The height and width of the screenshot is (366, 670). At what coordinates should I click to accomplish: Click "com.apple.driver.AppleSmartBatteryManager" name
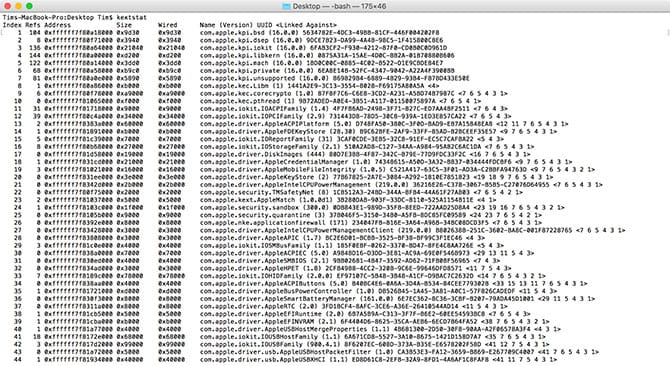tap(276, 299)
